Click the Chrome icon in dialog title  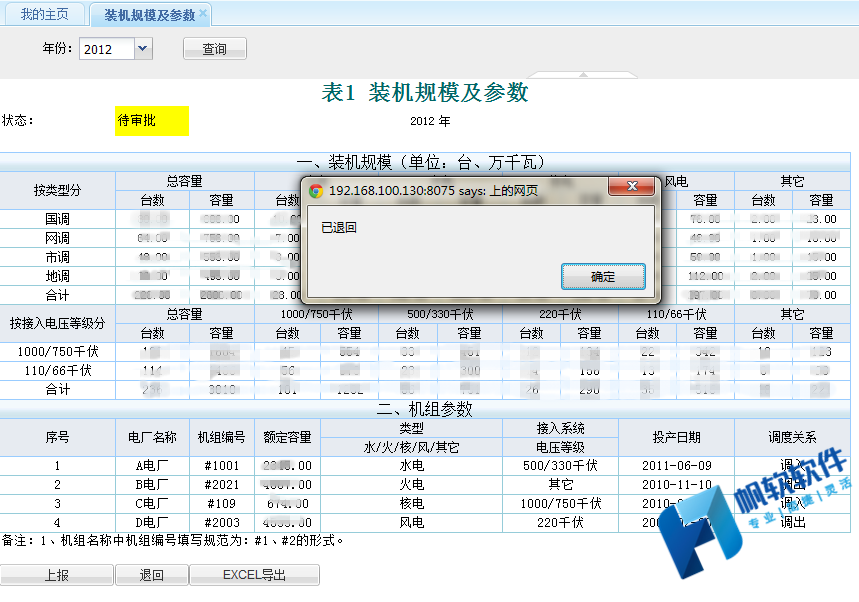[316, 191]
